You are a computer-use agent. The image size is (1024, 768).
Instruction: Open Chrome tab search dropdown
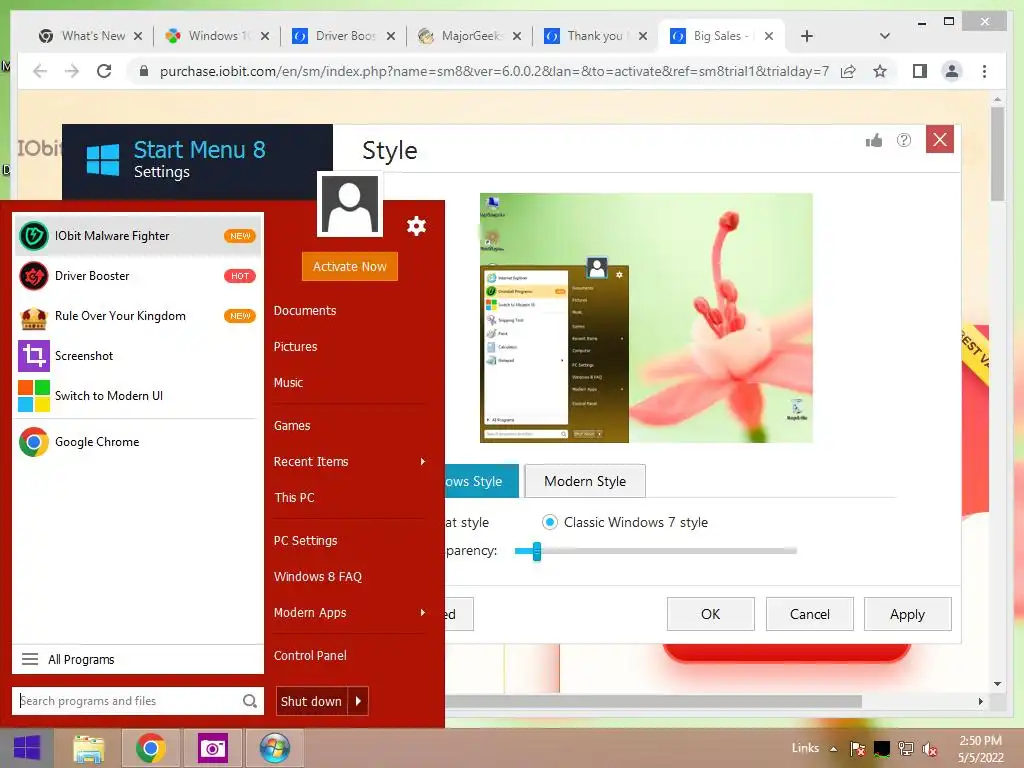(x=885, y=36)
